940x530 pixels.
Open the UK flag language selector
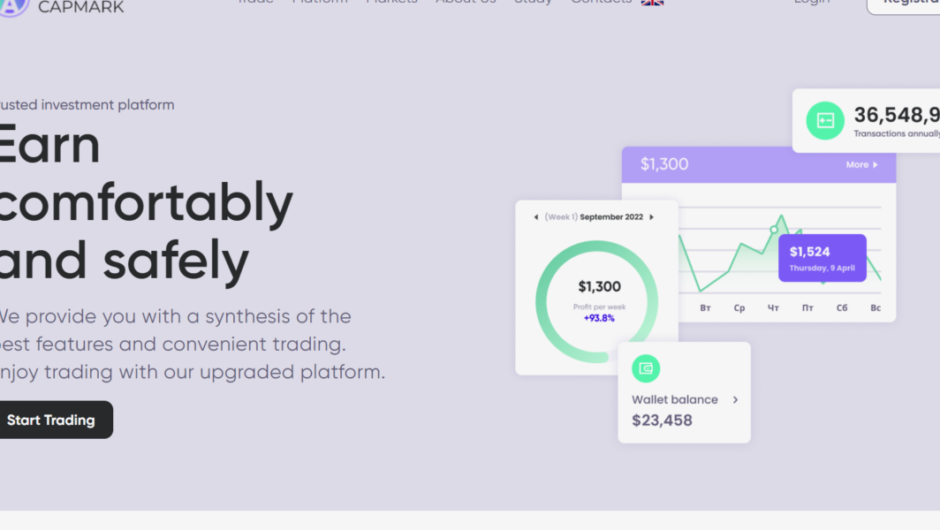tap(652, 3)
